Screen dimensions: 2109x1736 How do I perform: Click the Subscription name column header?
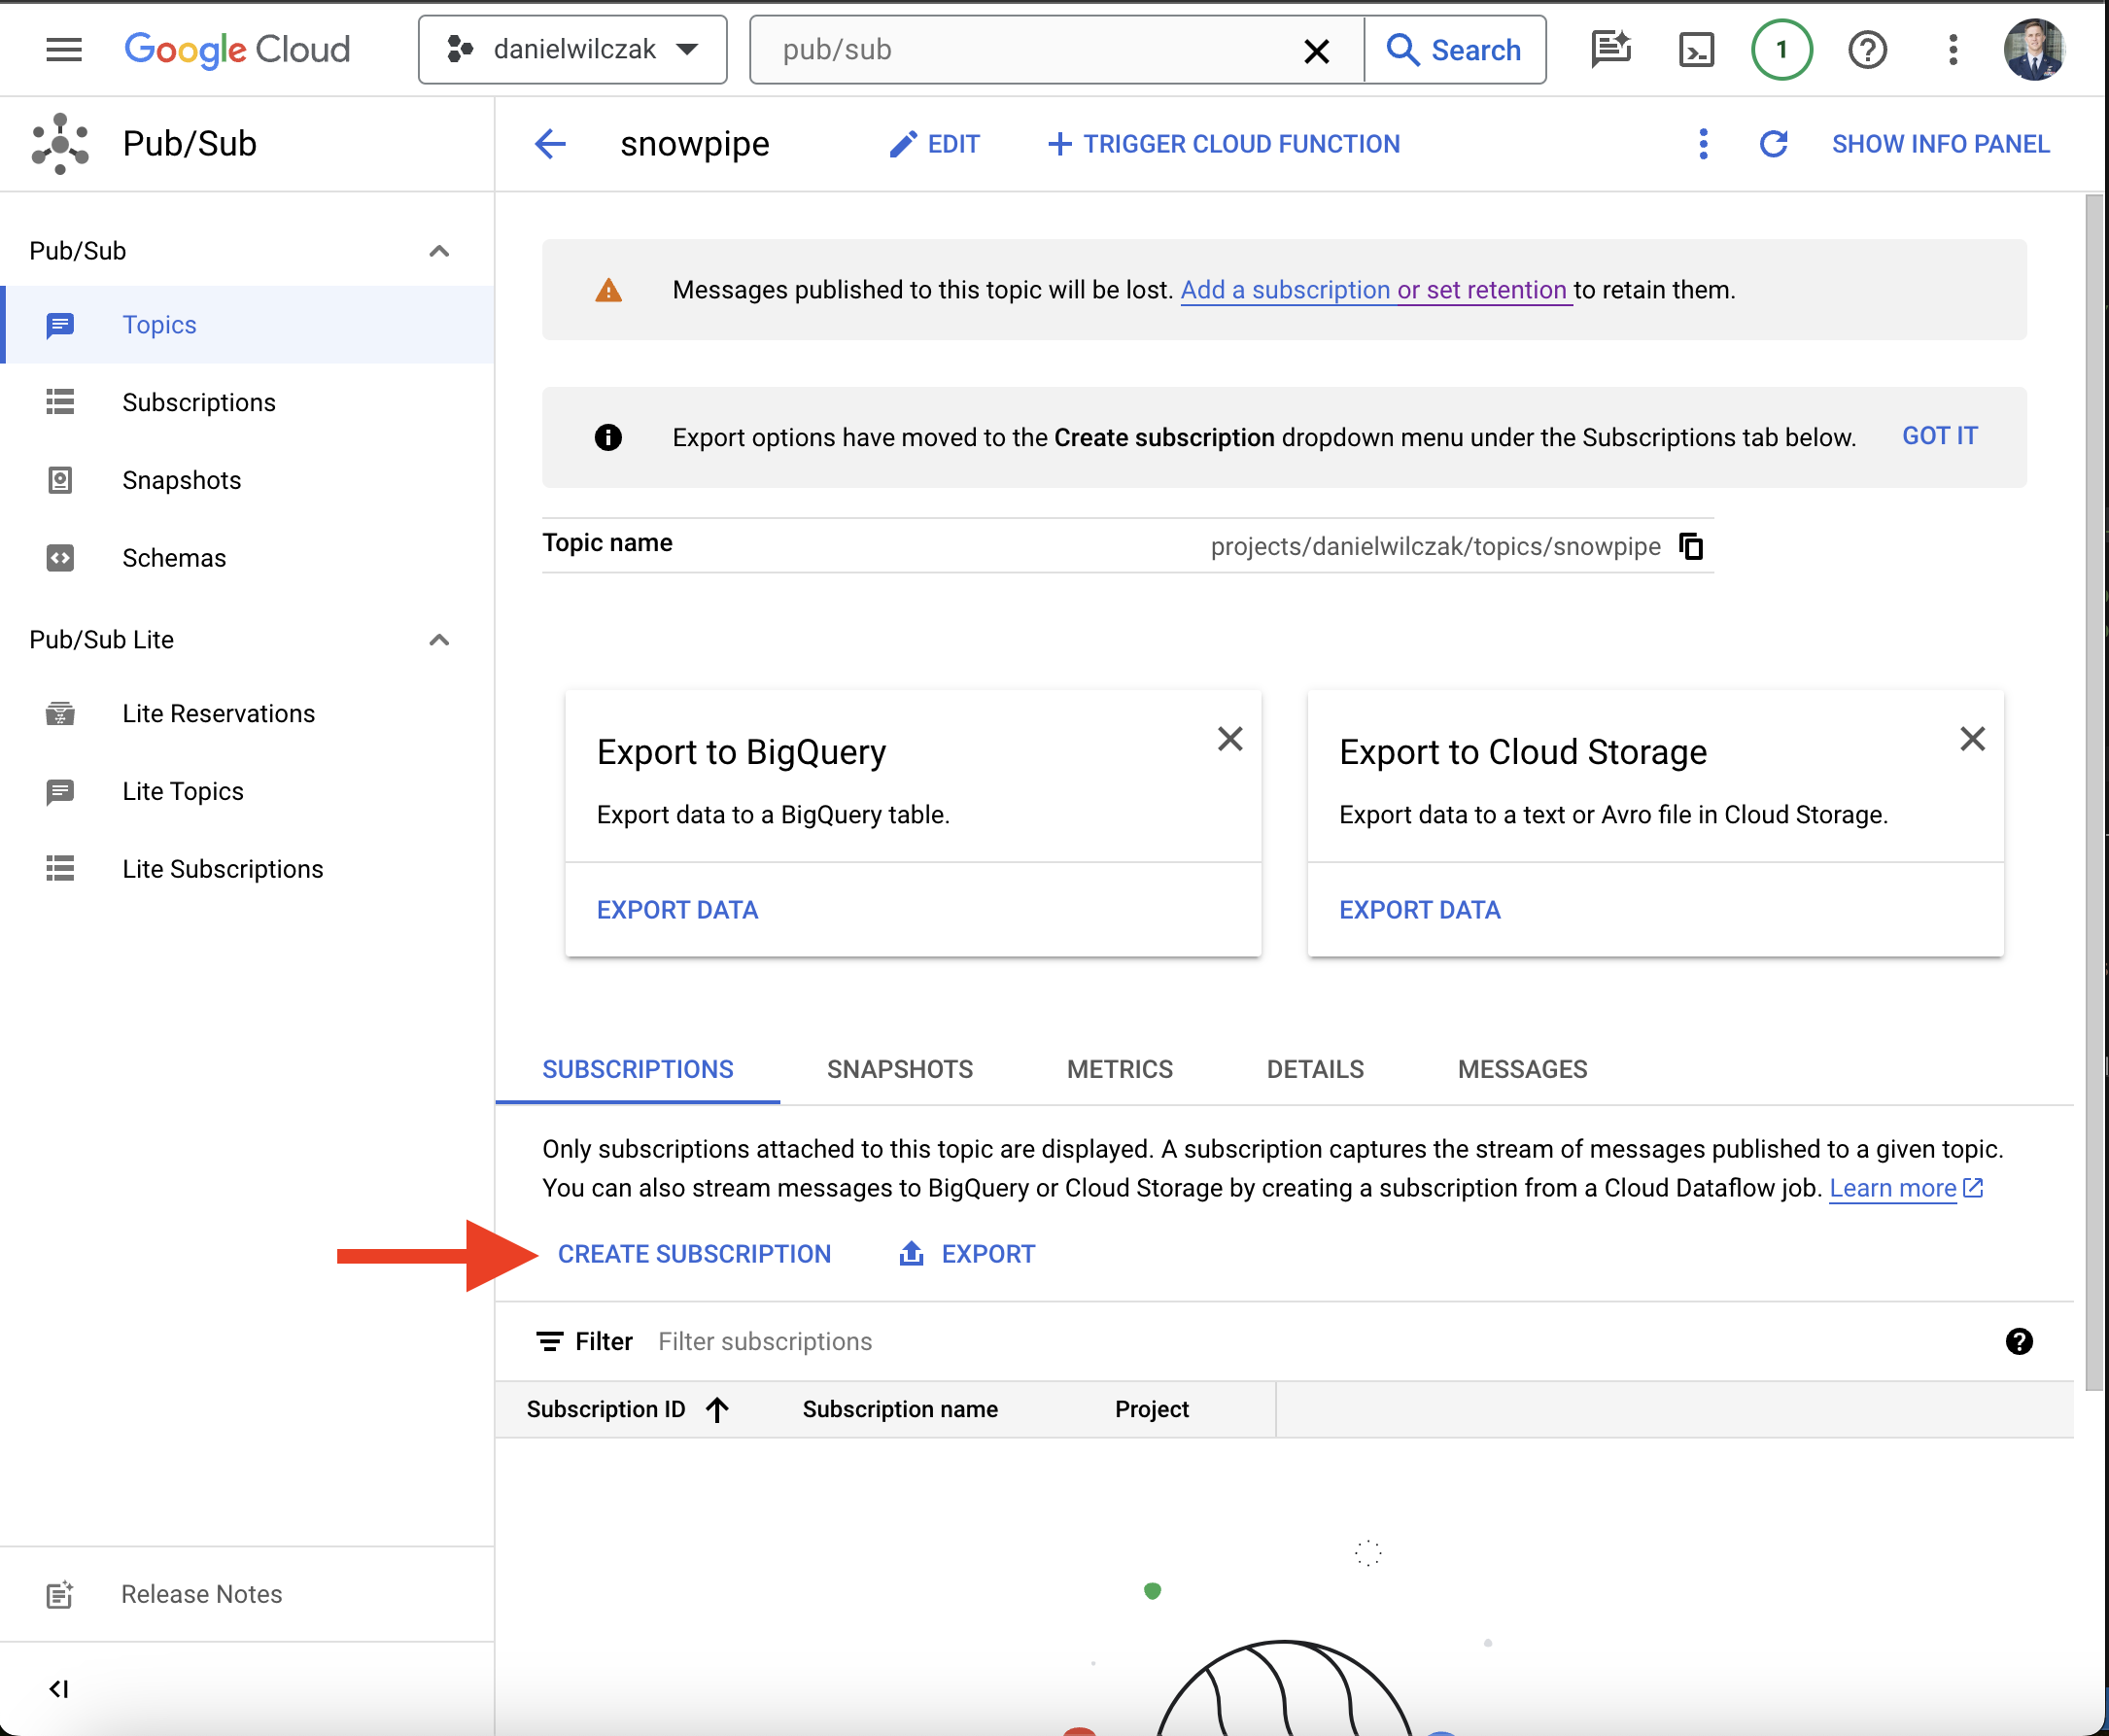tap(900, 1410)
